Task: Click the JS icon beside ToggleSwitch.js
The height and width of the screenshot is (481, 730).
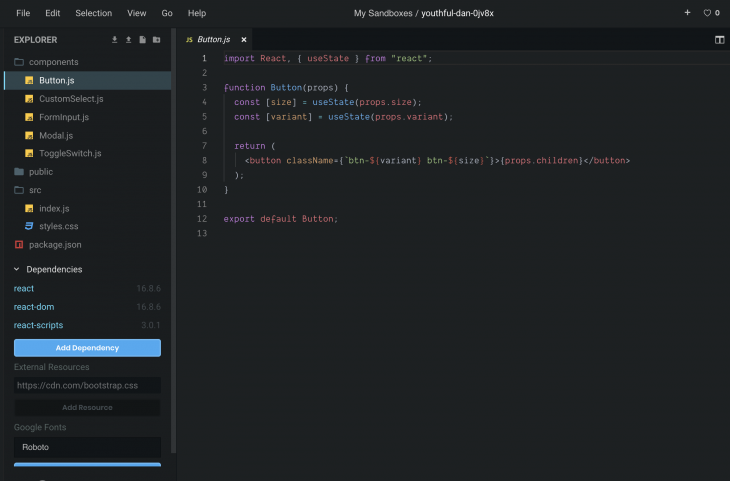Action: (x=29, y=153)
